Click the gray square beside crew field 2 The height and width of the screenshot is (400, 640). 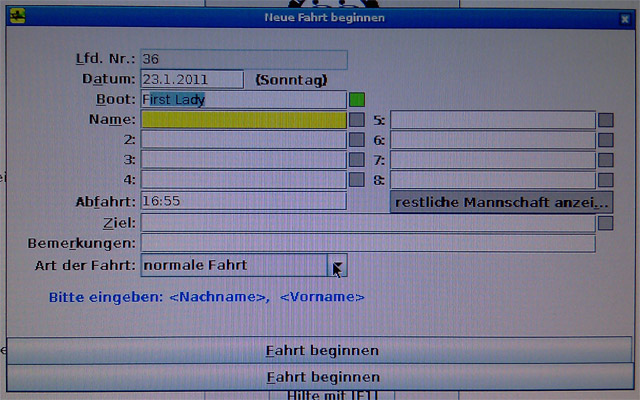(x=357, y=140)
